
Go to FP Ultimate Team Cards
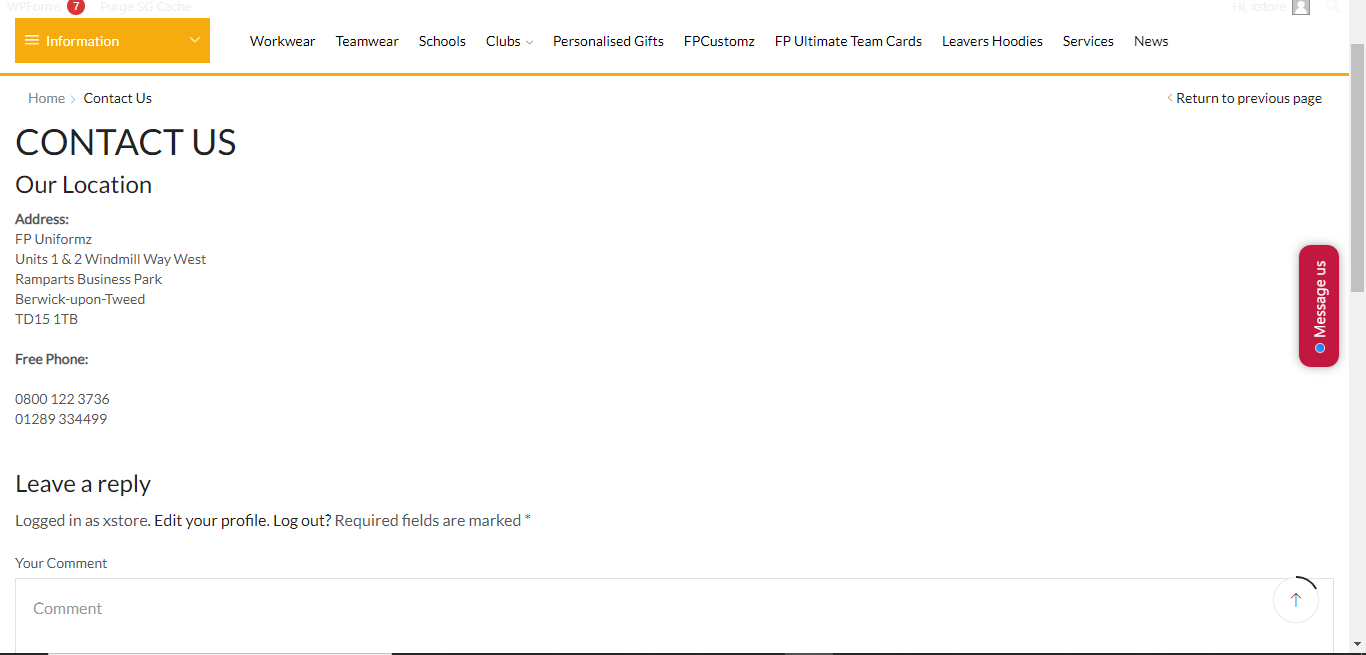click(848, 41)
